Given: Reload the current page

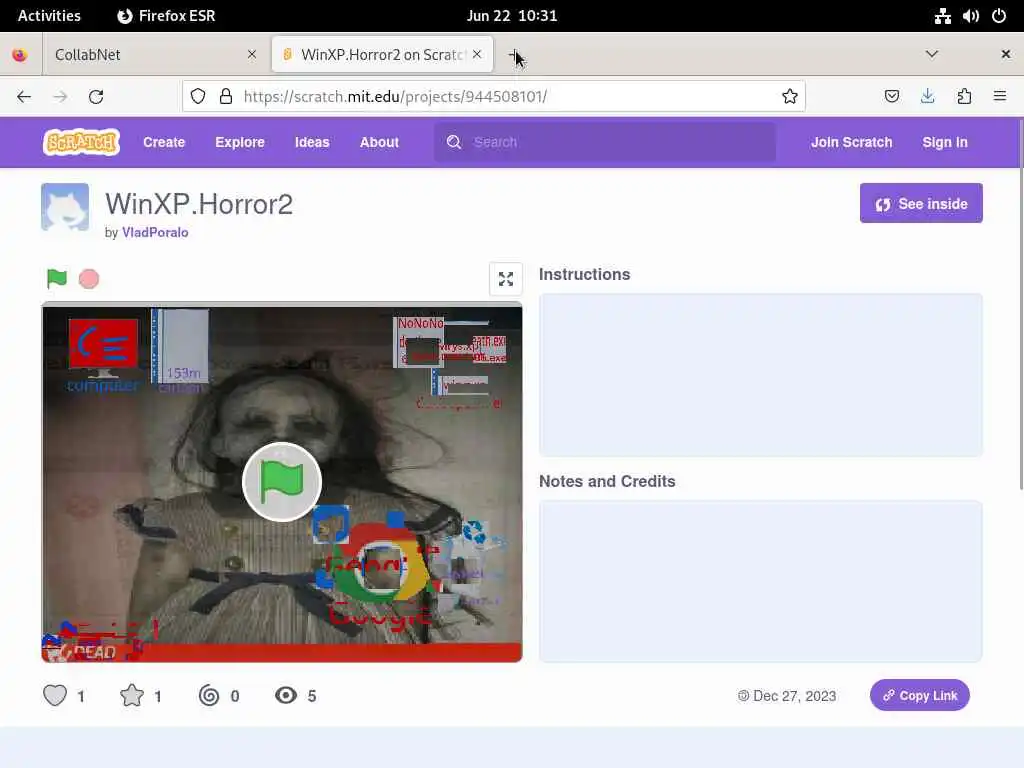Looking at the screenshot, I should tap(96, 97).
